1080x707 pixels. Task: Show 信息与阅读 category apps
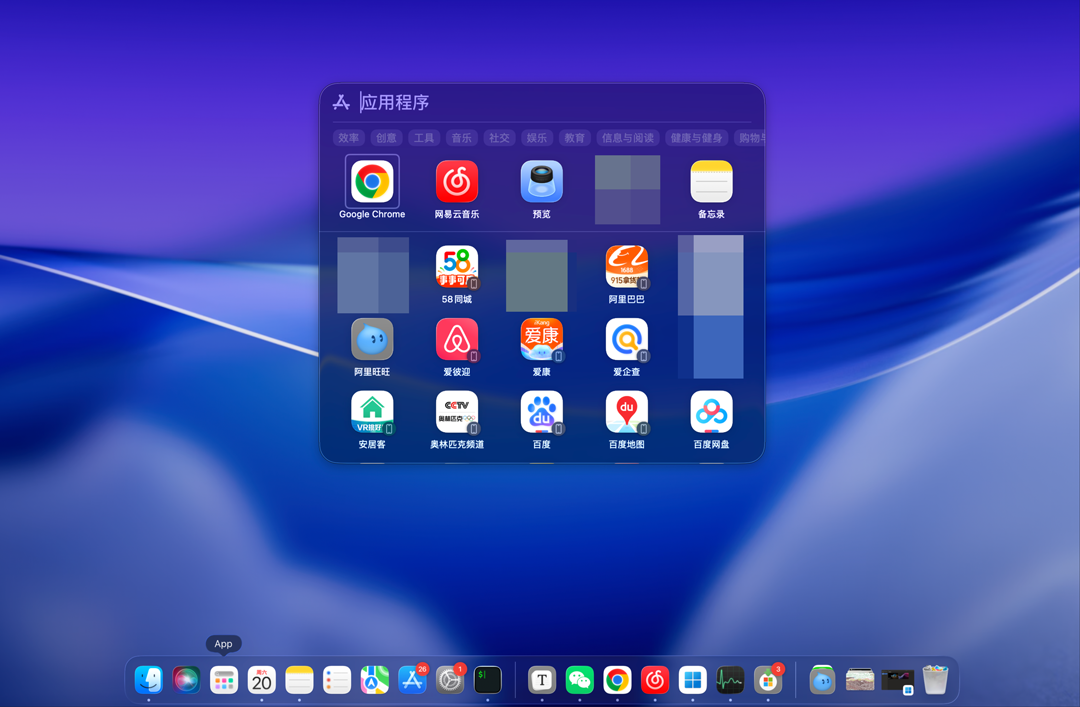tap(627, 138)
